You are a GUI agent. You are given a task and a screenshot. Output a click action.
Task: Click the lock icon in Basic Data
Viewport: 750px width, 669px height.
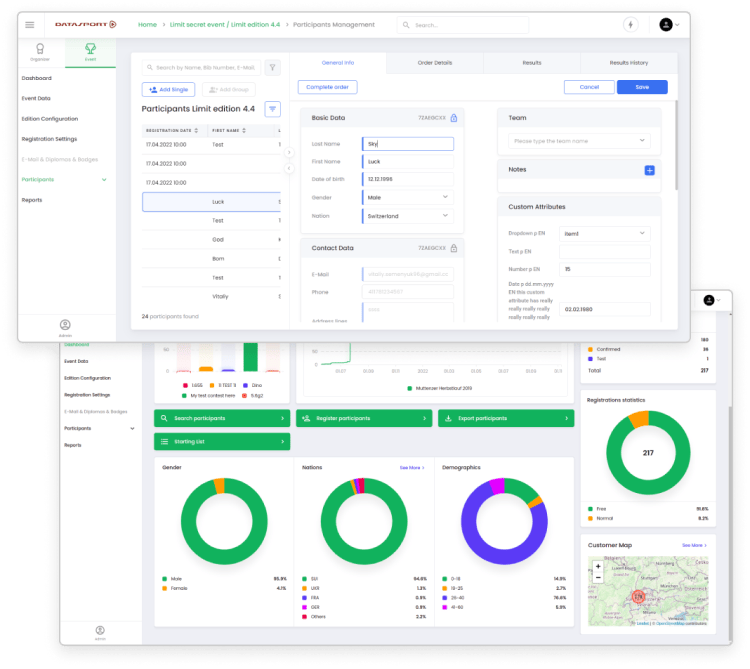click(x=454, y=118)
